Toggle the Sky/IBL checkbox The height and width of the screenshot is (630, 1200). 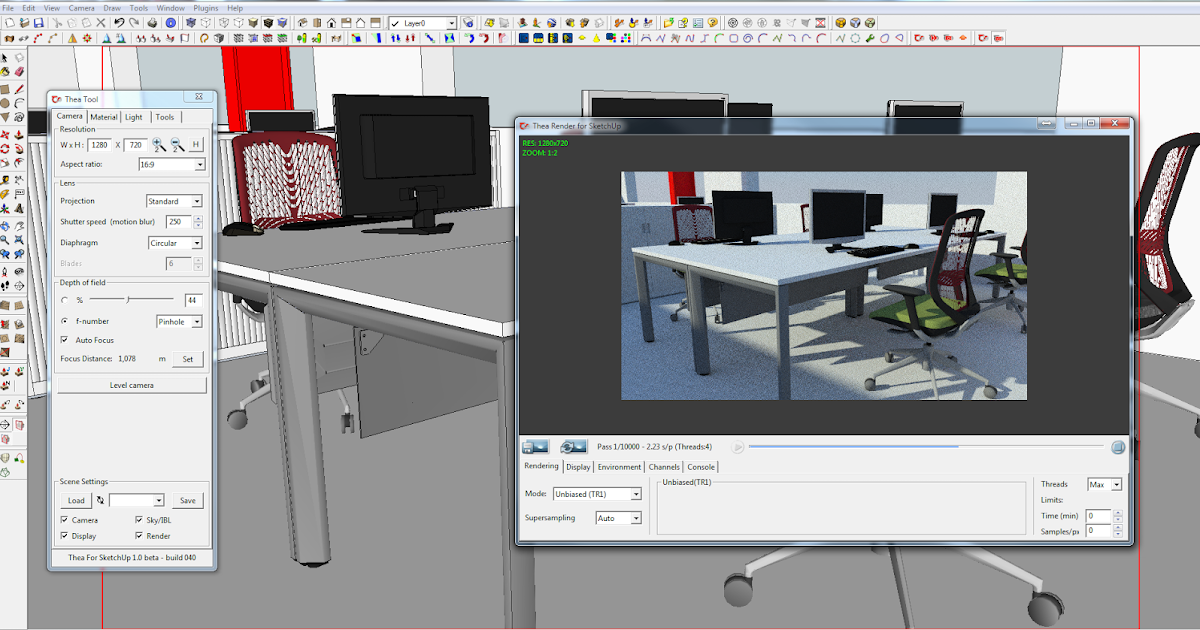138,520
